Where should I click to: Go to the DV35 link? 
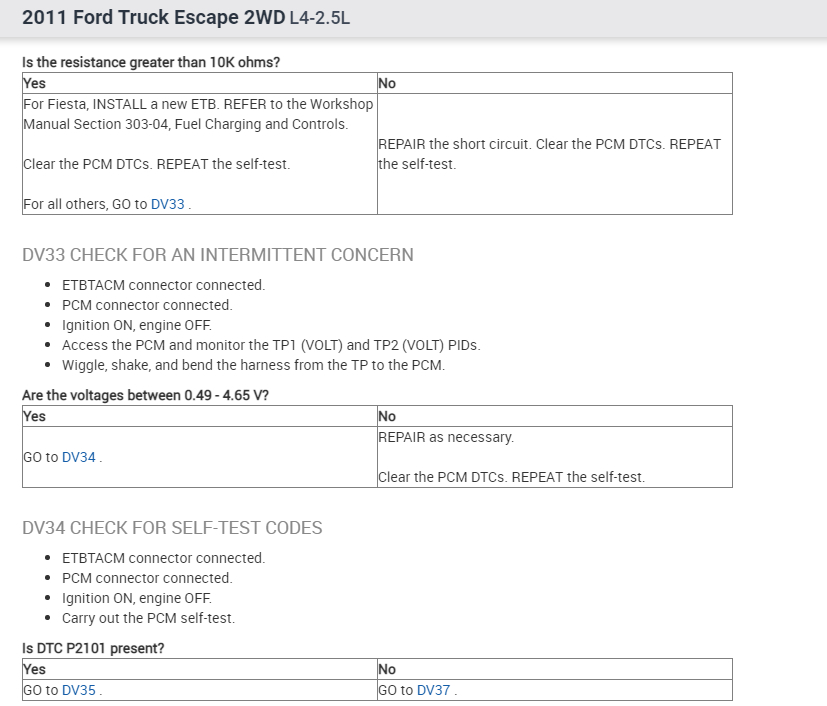pos(78,690)
